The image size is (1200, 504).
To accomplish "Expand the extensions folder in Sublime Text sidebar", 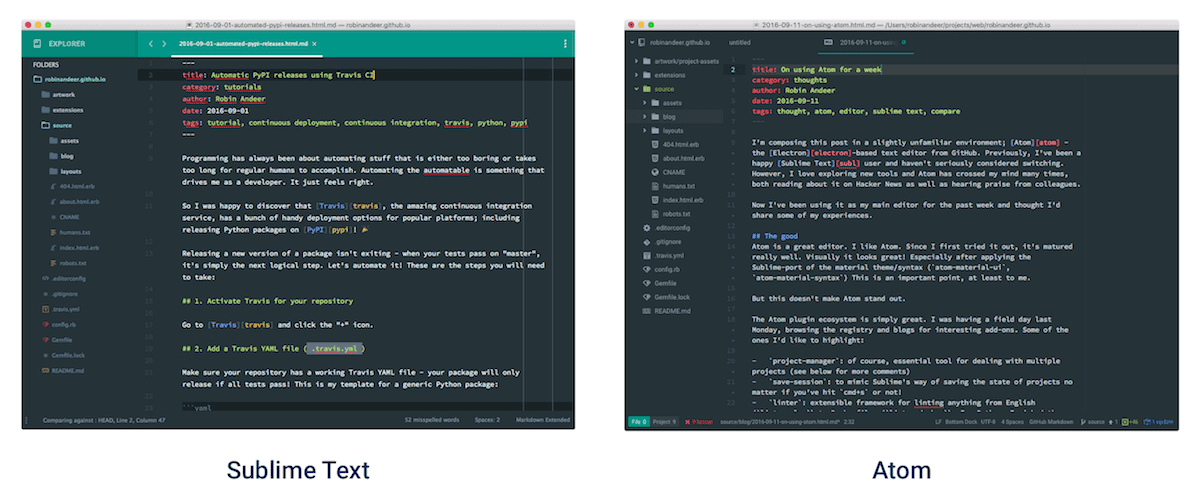I will pyautogui.click(x=62, y=110).
